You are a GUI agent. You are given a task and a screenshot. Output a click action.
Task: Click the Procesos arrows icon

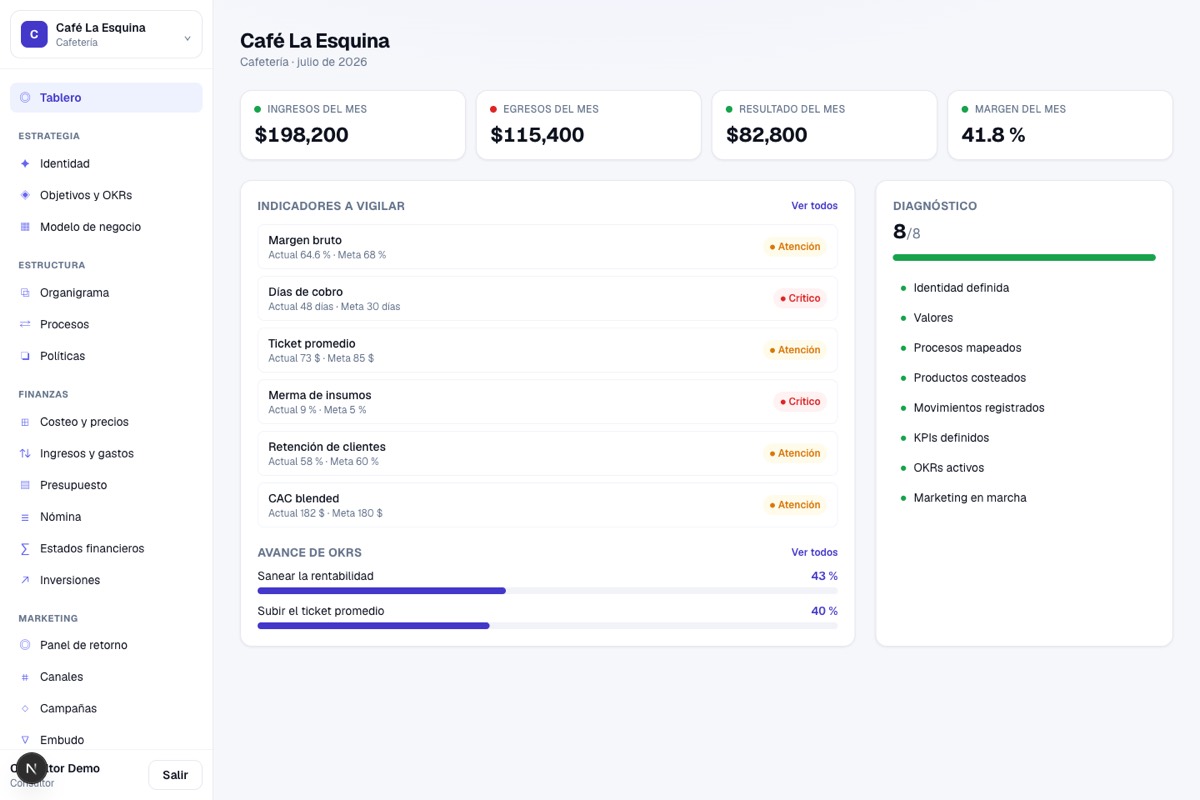coord(25,324)
